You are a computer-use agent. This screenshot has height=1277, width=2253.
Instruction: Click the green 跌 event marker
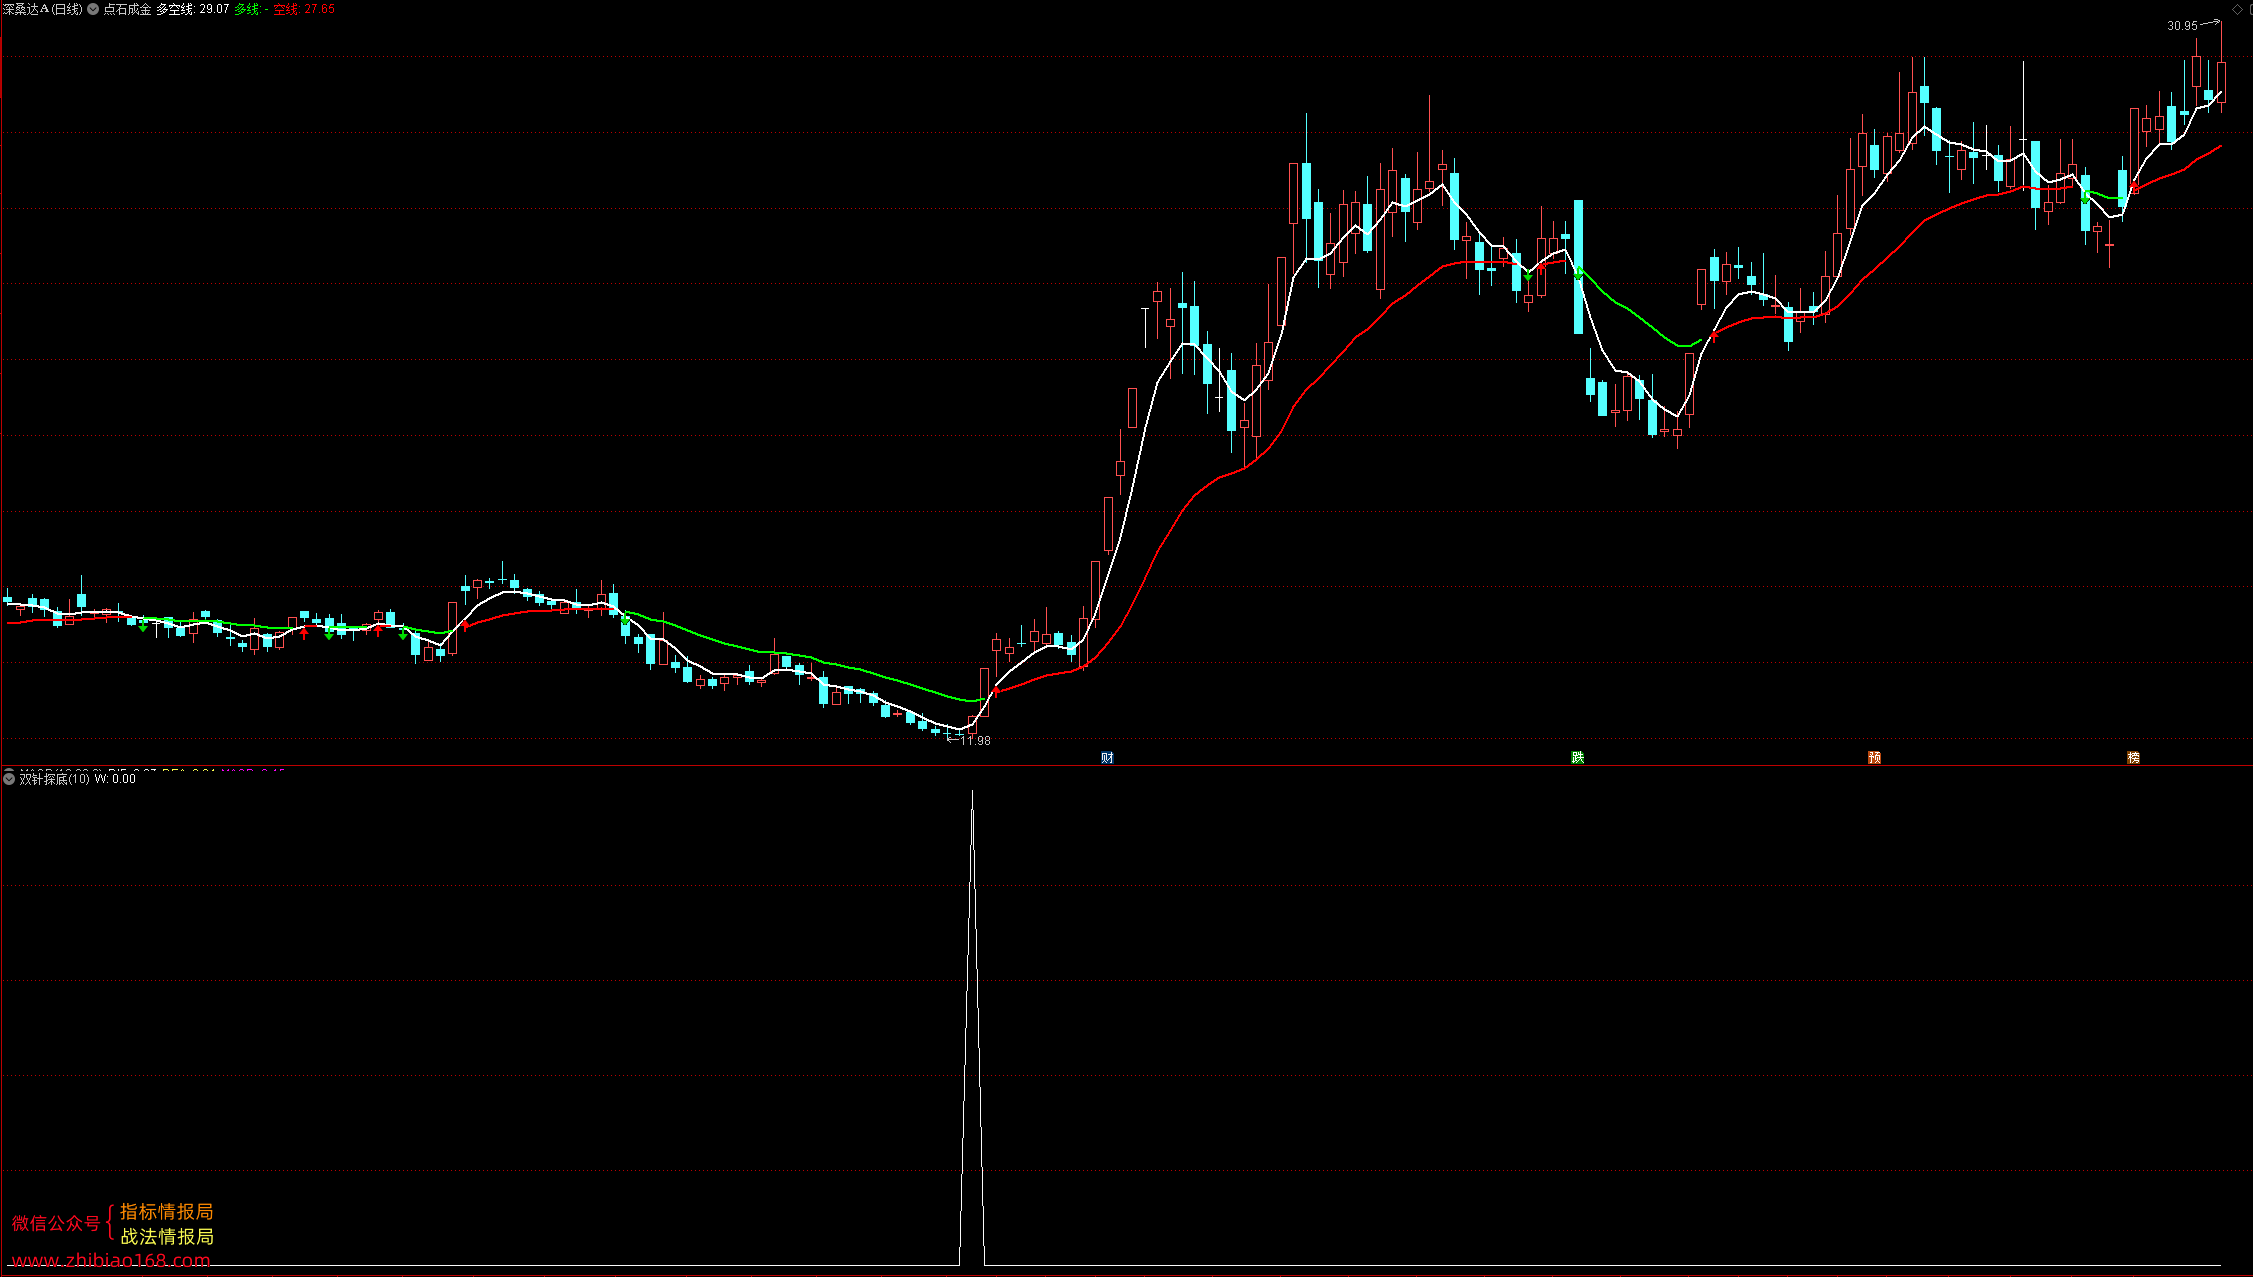click(x=1578, y=757)
